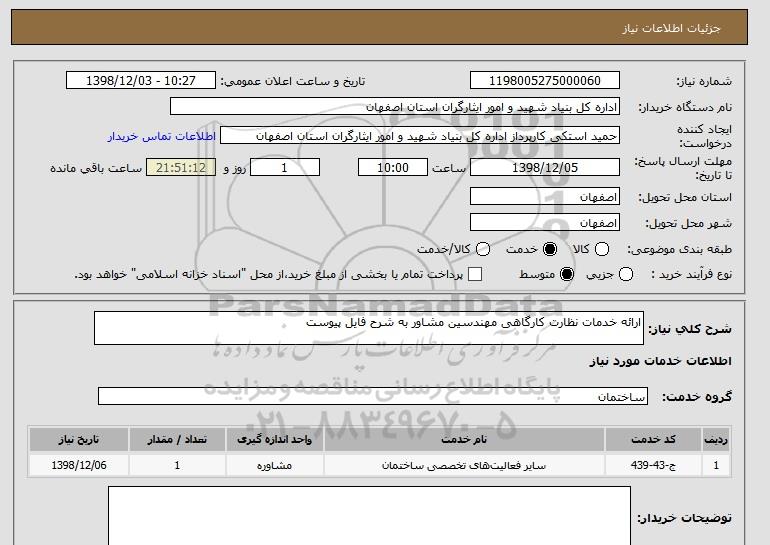The image size is (770, 545).
Task: Click the تاریخ نیاز column header
Action: click(x=79, y=439)
